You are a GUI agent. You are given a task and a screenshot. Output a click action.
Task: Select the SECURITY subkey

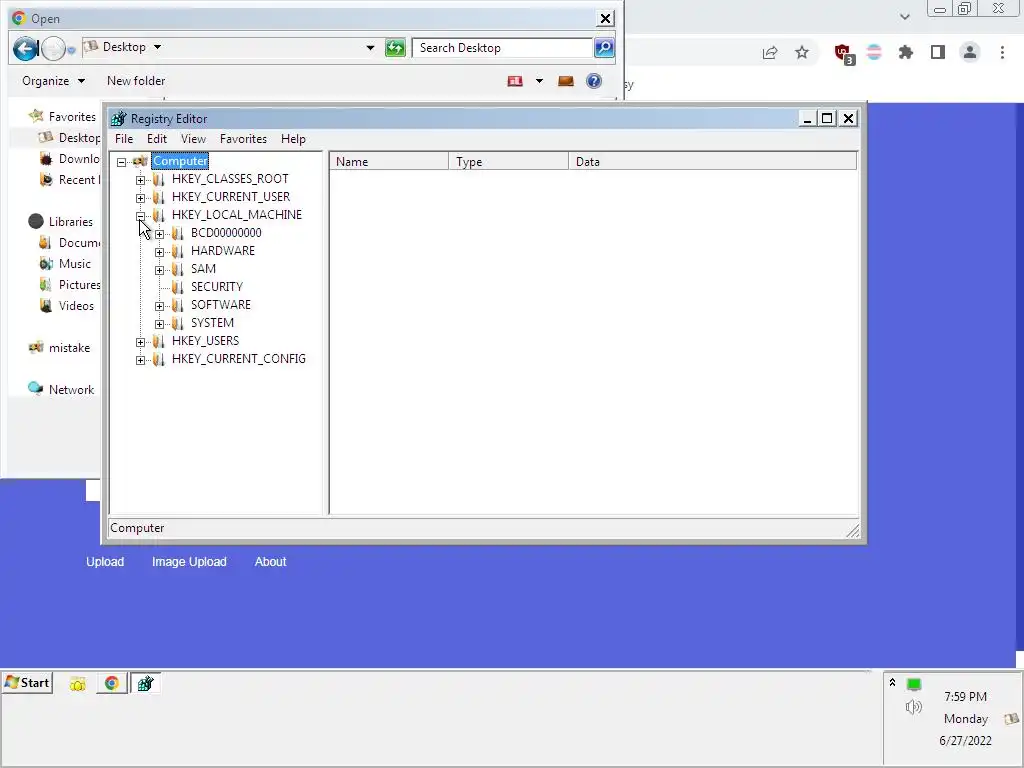[x=217, y=287]
